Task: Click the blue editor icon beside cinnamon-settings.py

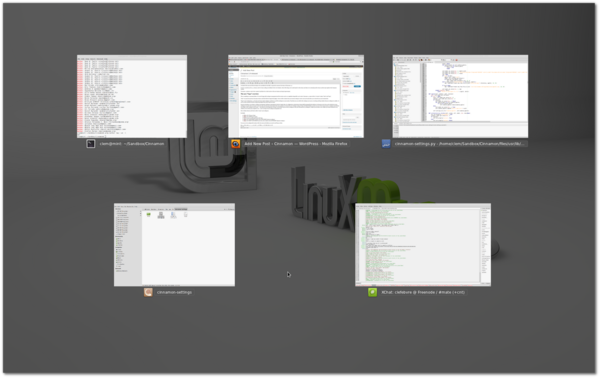Action: pyautogui.click(x=386, y=144)
